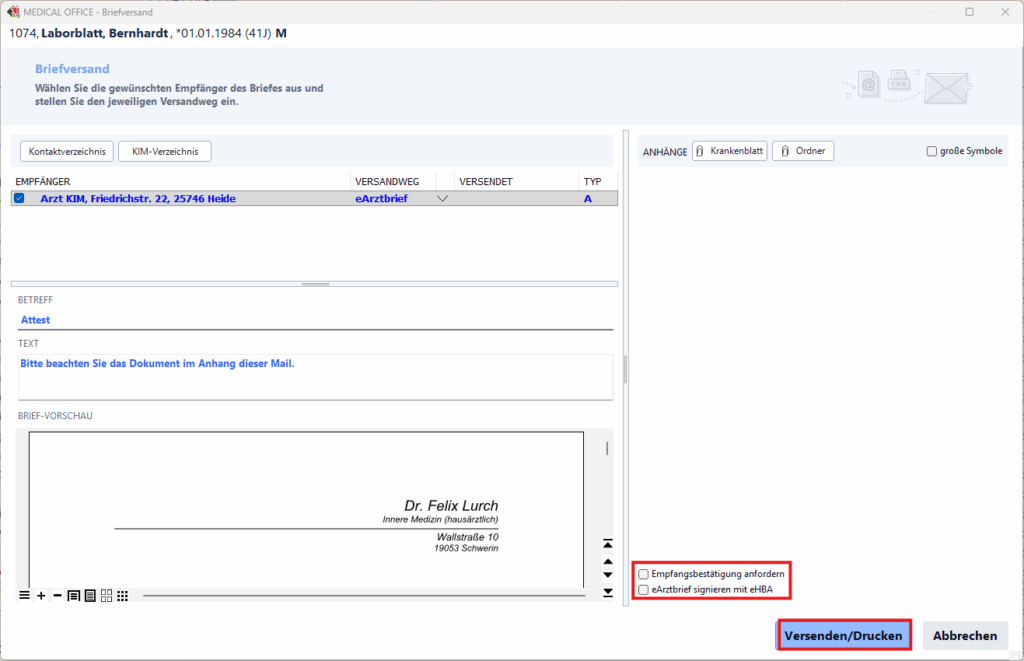Enable Empfangsbestätigung anfordern checkbox
The image size is (1024, 661).
tap(644, 574)
